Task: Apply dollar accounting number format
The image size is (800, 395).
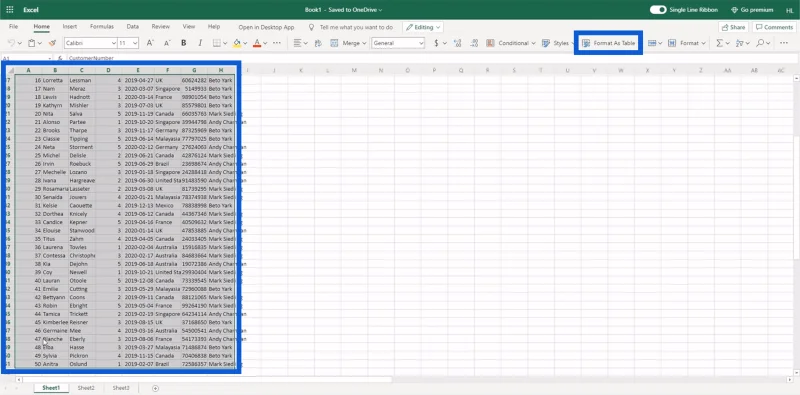Action: (436, 43)
